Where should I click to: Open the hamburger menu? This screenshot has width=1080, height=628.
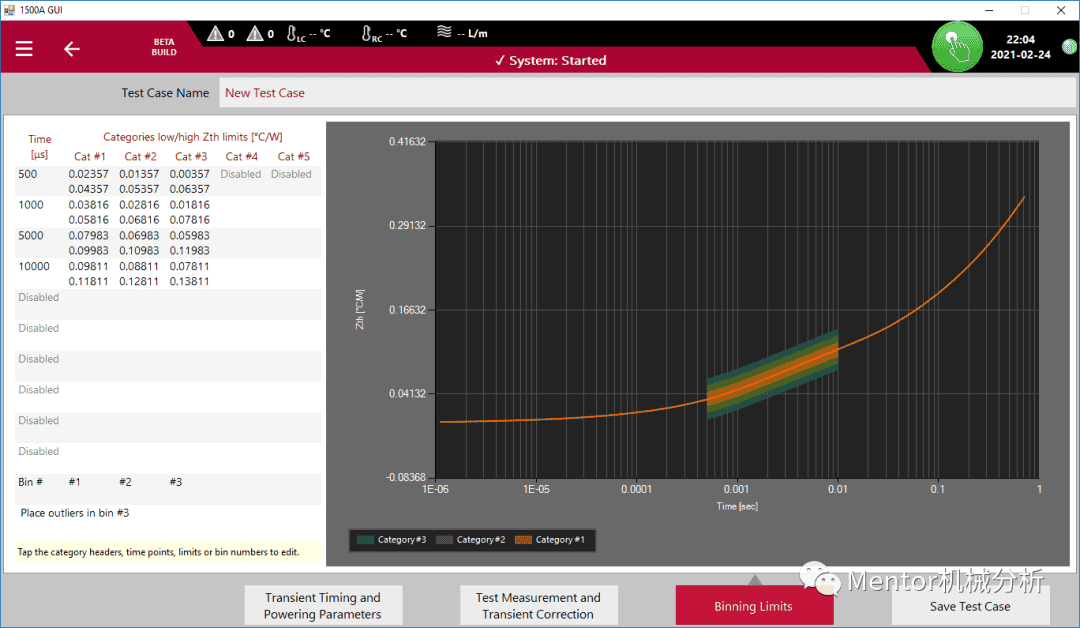point(24,49)
